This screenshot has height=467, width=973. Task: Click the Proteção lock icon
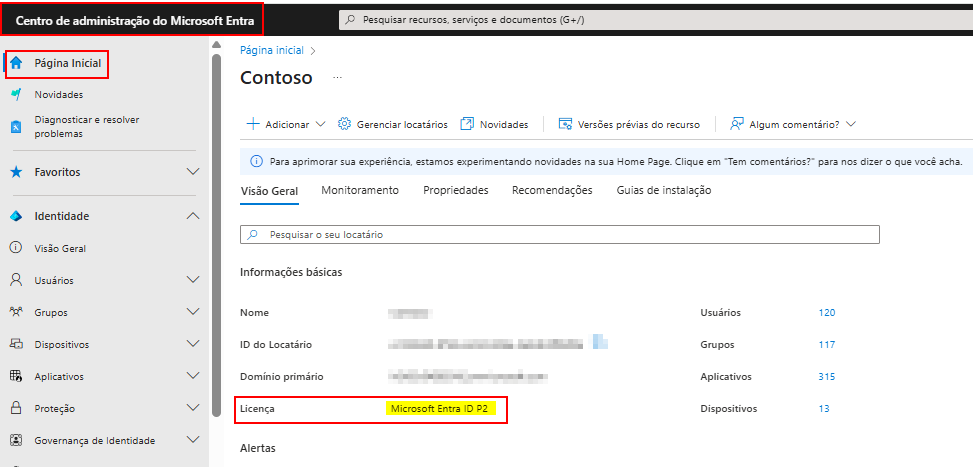click(16, 408)
